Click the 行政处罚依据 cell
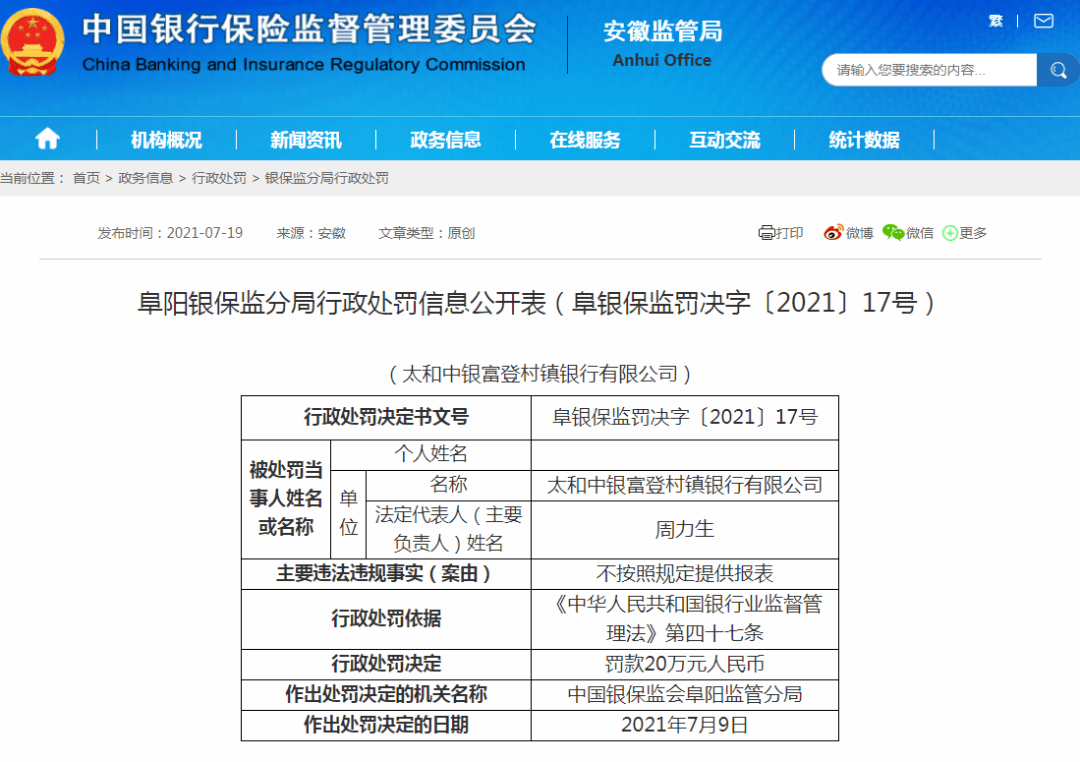The image size is (1080, 762). tap(386, 619)
